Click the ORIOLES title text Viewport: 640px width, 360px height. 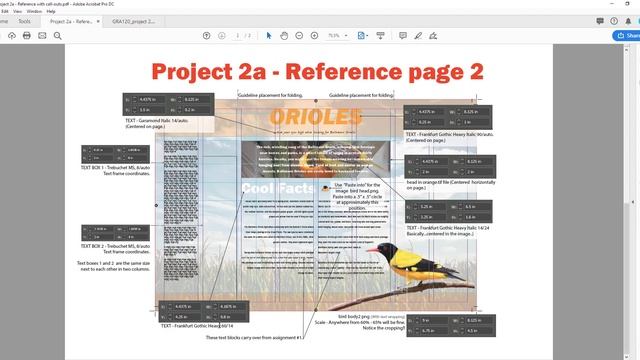316,117
